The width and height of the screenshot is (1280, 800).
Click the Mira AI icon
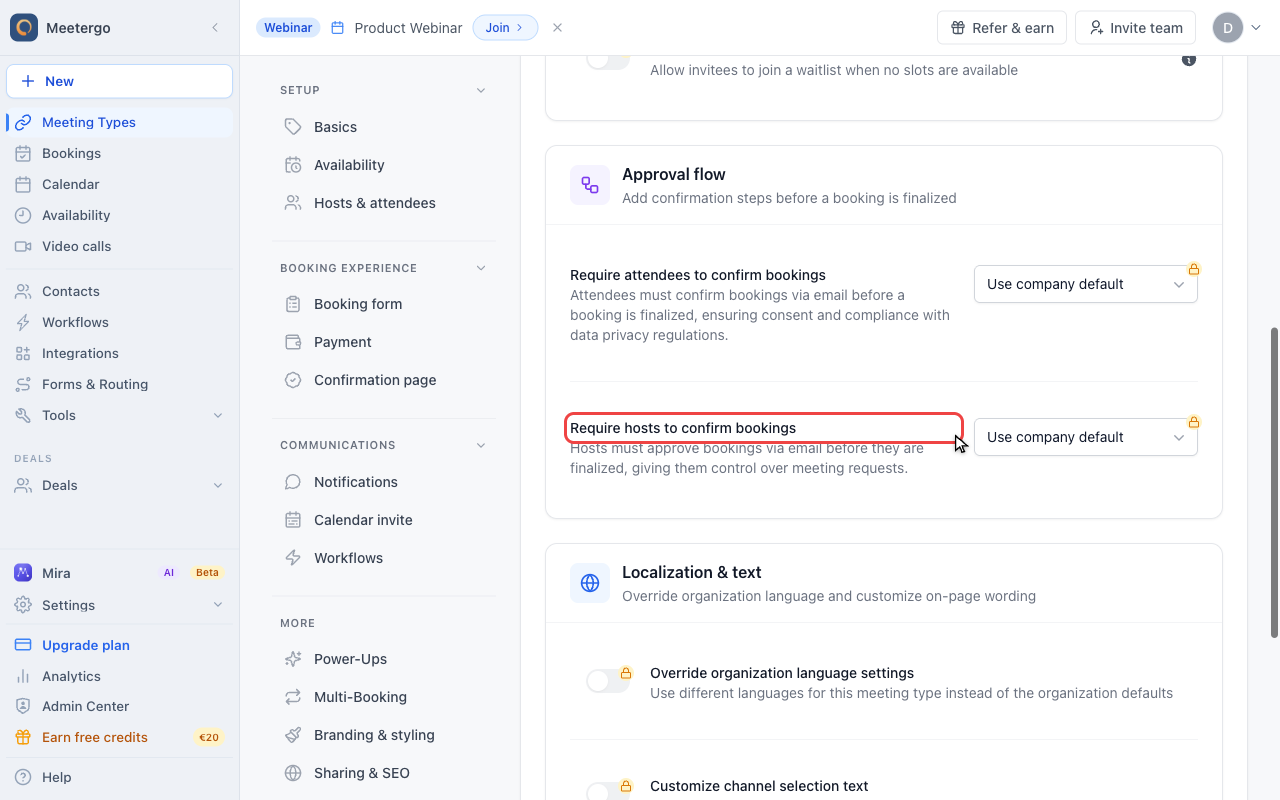(23, 573)
